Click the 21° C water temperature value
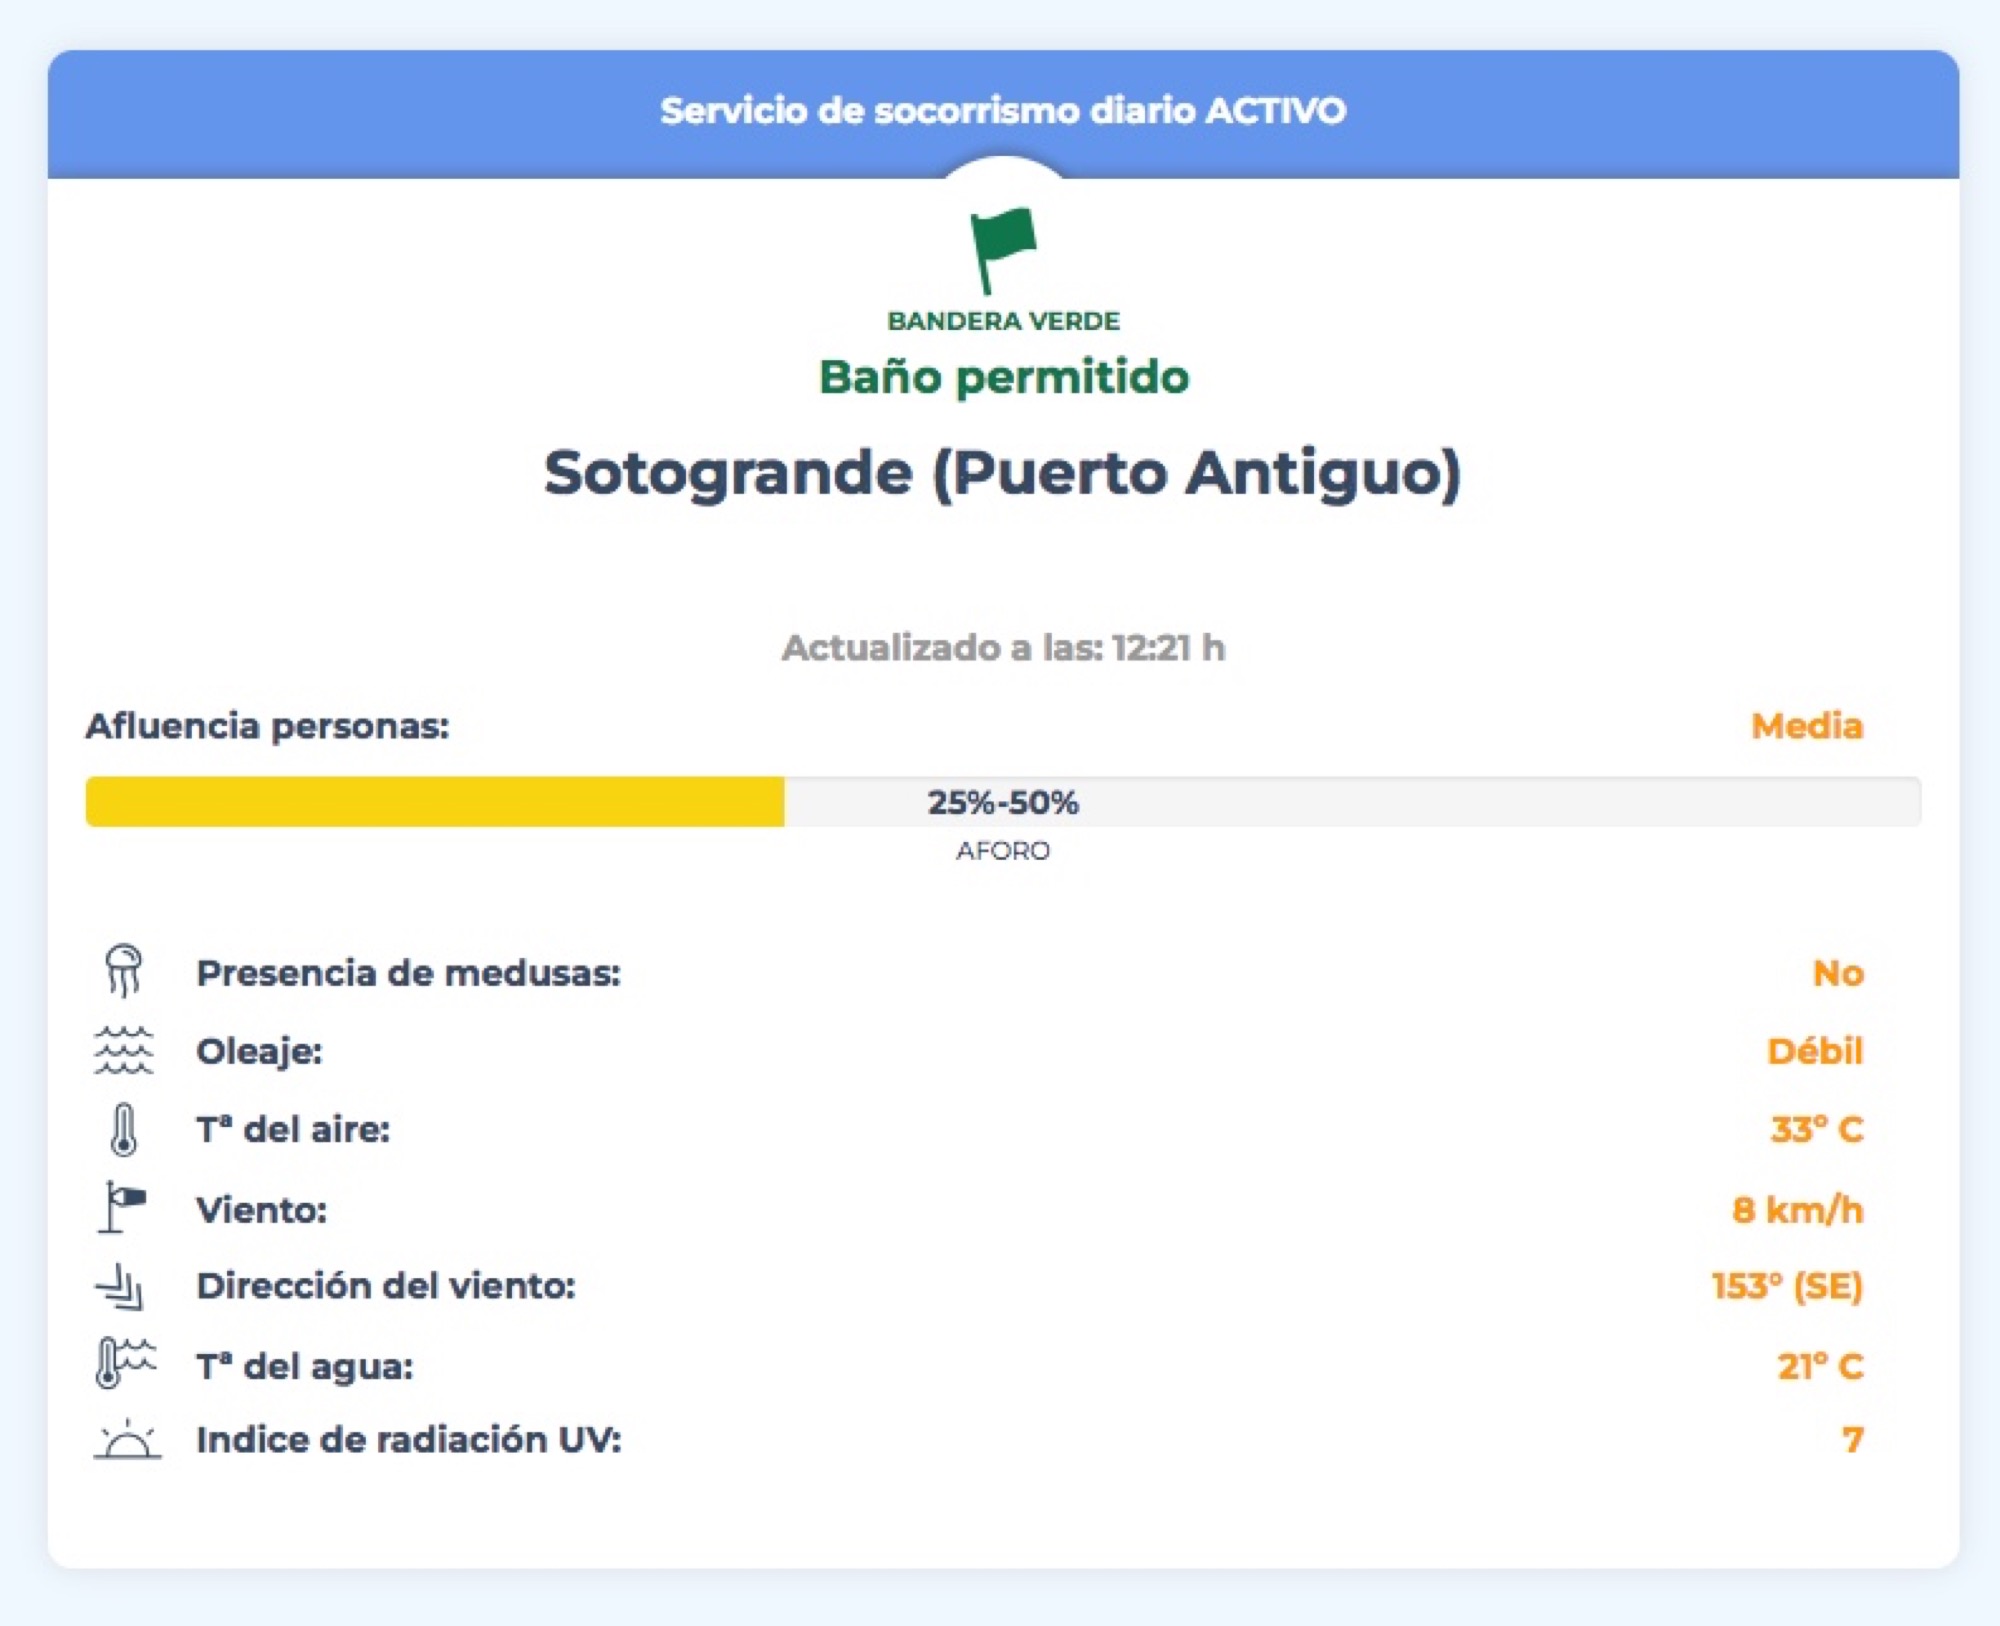This screenshot has width=2000, height=1626. [x=1820, y=1366]
